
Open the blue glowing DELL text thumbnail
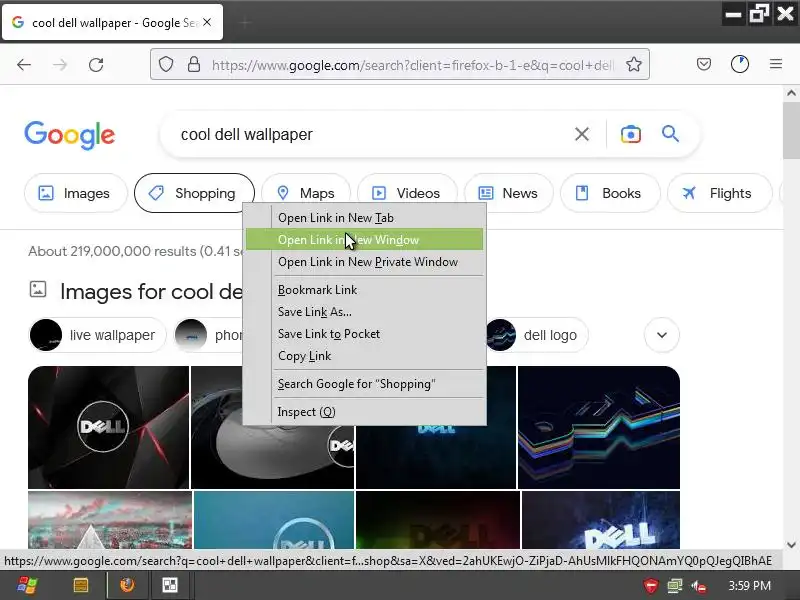(601, 520)
